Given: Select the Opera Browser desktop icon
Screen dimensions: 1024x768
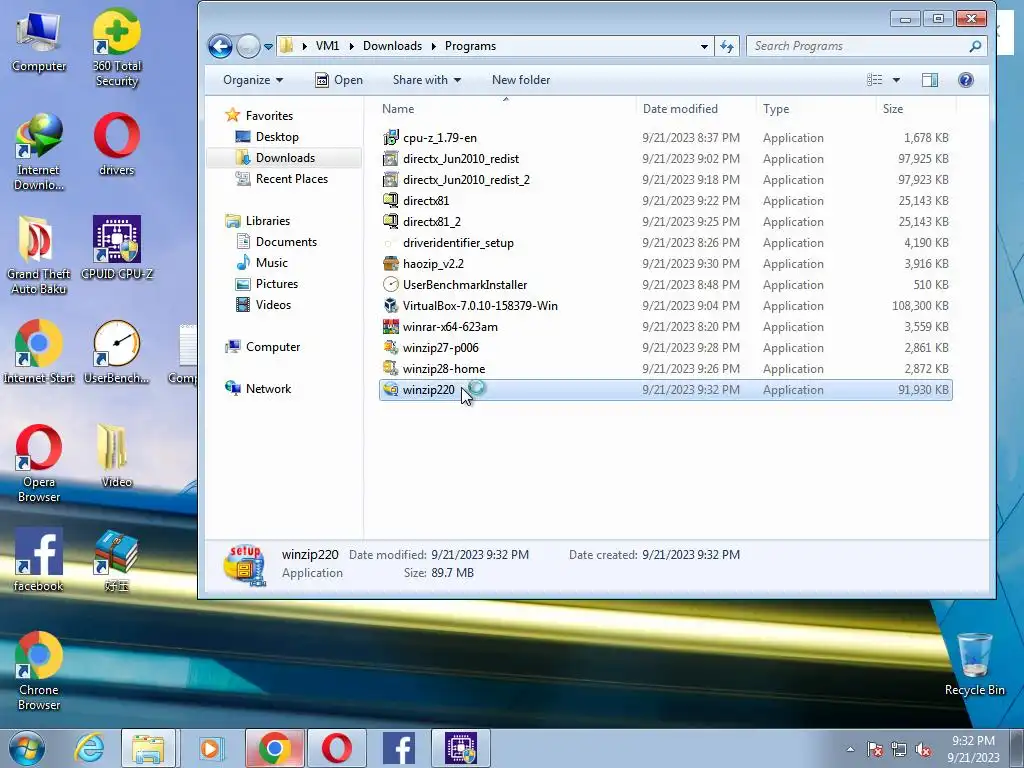Looking at the screenshot, I should point(39,464).
